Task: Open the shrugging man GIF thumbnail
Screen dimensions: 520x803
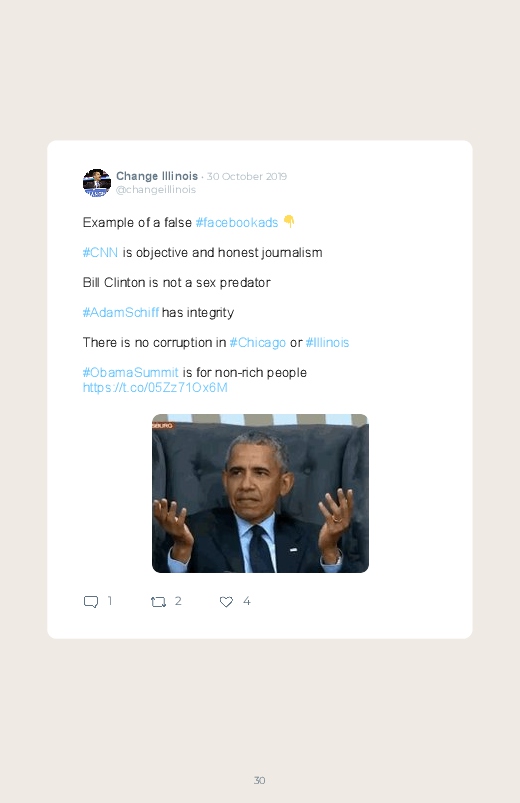Action: point(260,493)
